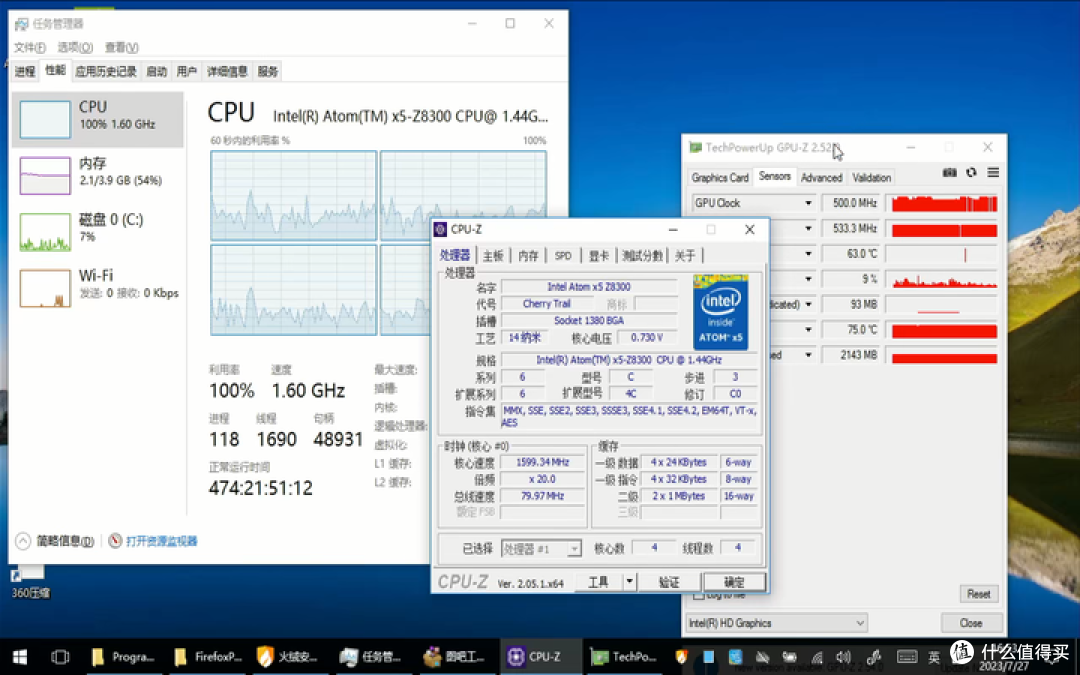Open the 360压缩 desktop icon
Image resolution: width=1080 pixels, height=675 pixels.
pyautogui.click(x=30, y=581)
